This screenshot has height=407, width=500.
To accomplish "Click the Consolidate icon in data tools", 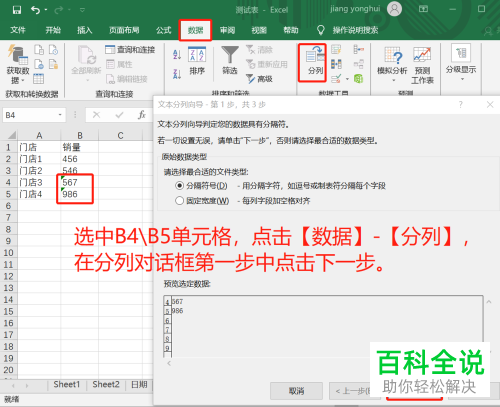I will pos(359,50).
